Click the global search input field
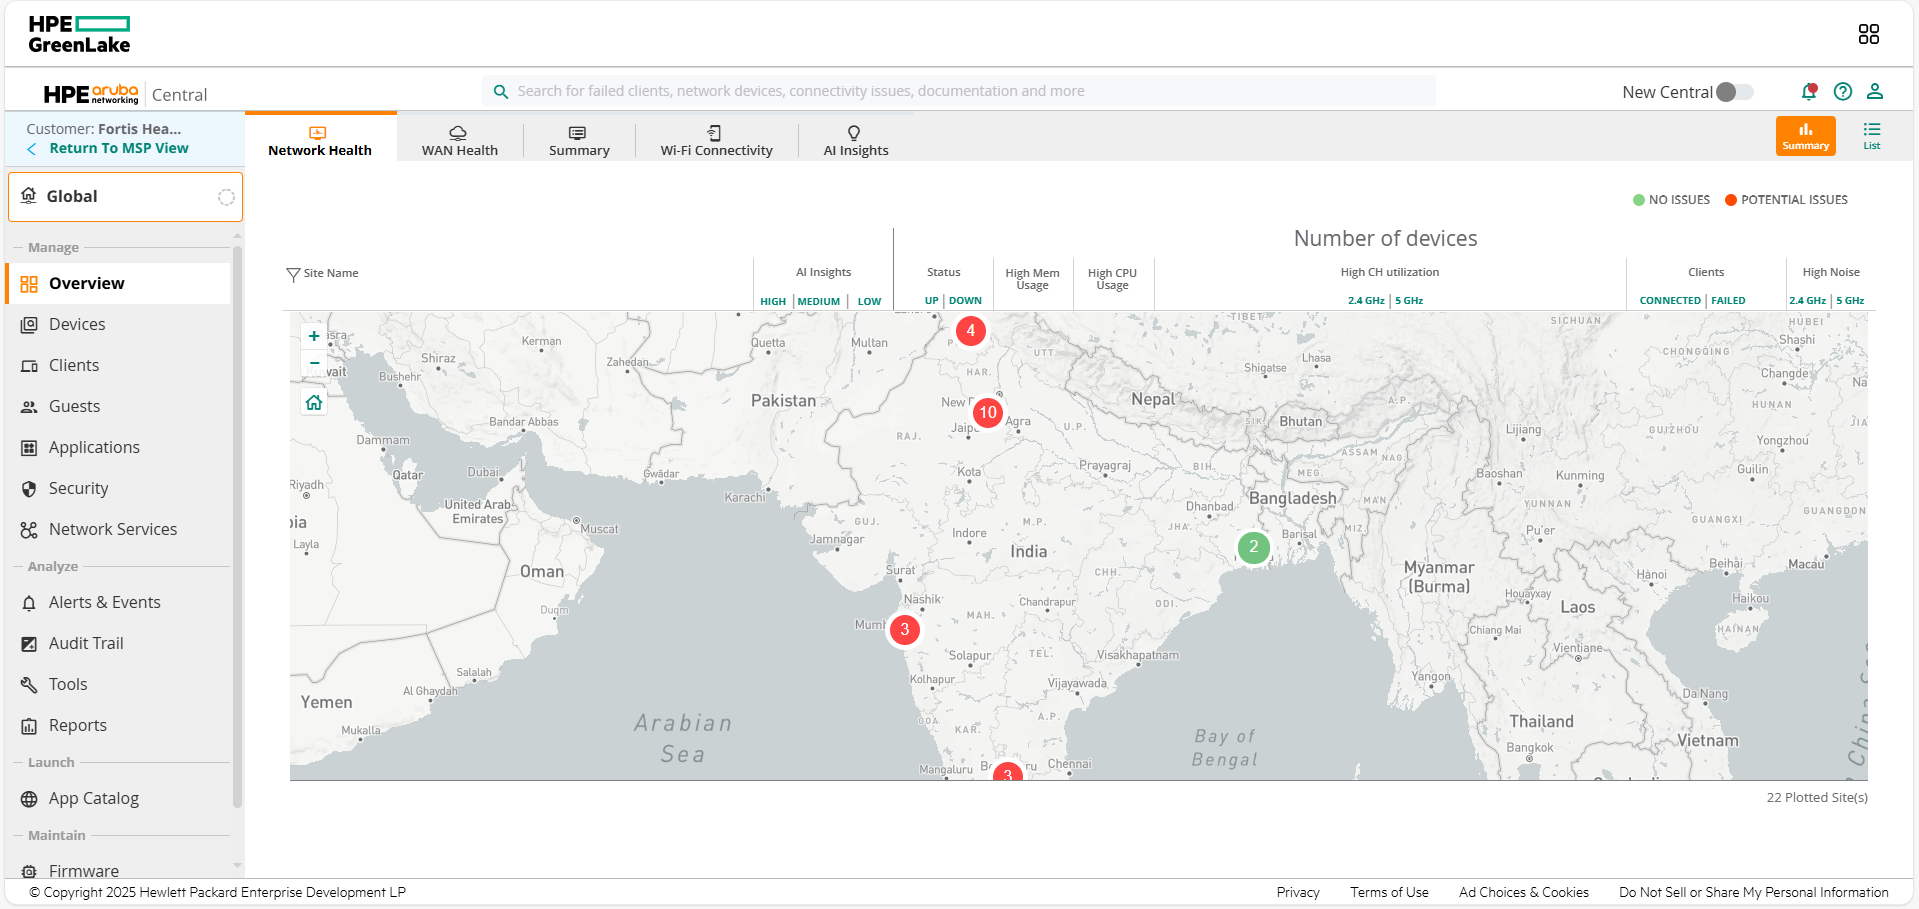This screenshot has width=1919, height=909. (x=960, y=91)
